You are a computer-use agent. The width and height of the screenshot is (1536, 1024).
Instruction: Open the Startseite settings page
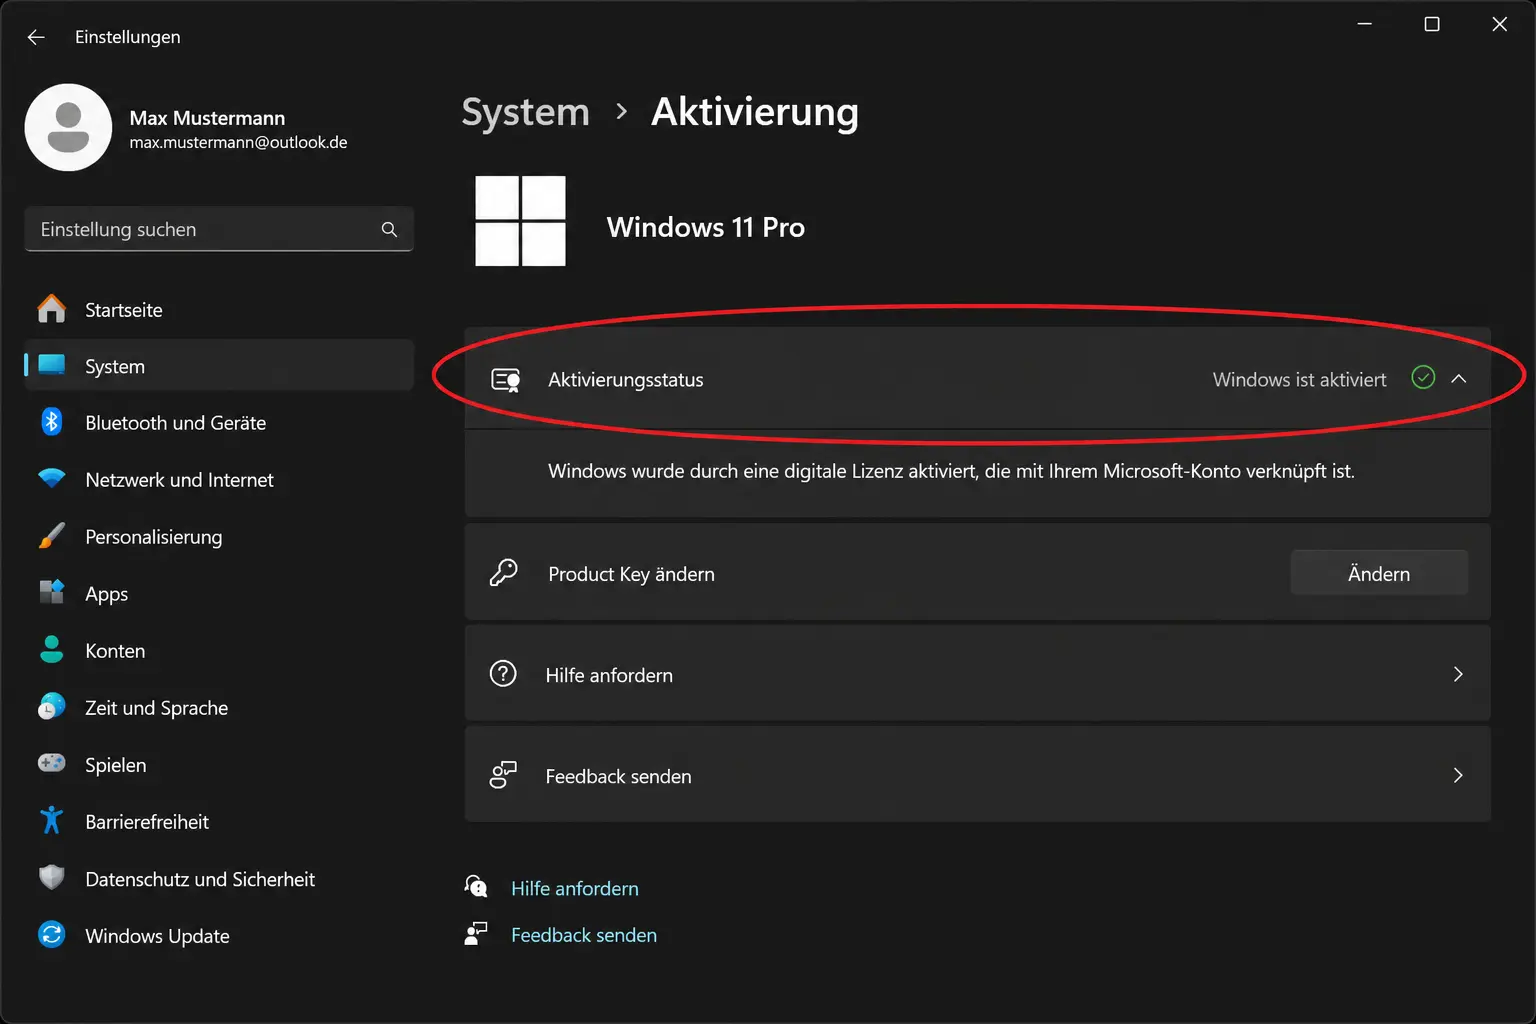(219, 310)
